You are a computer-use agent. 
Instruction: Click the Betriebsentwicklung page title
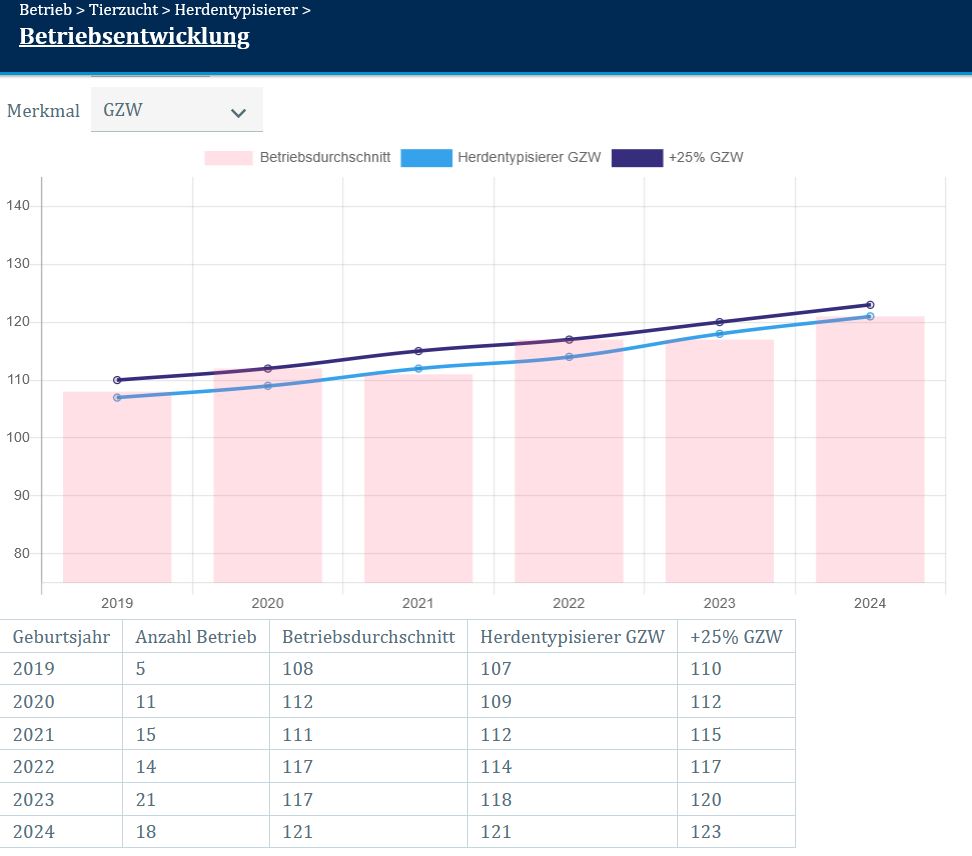click(x=134, y=38)
